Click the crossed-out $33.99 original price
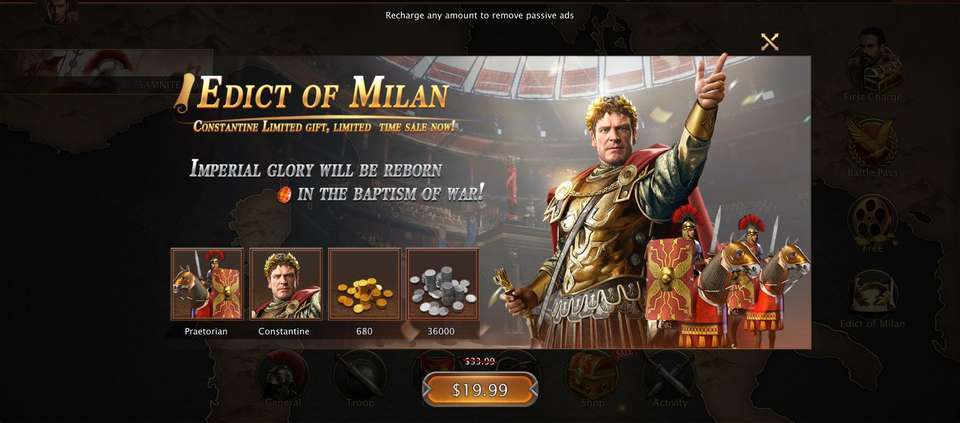The width and height of the screenshot is (960, 423). coord(480,361)
